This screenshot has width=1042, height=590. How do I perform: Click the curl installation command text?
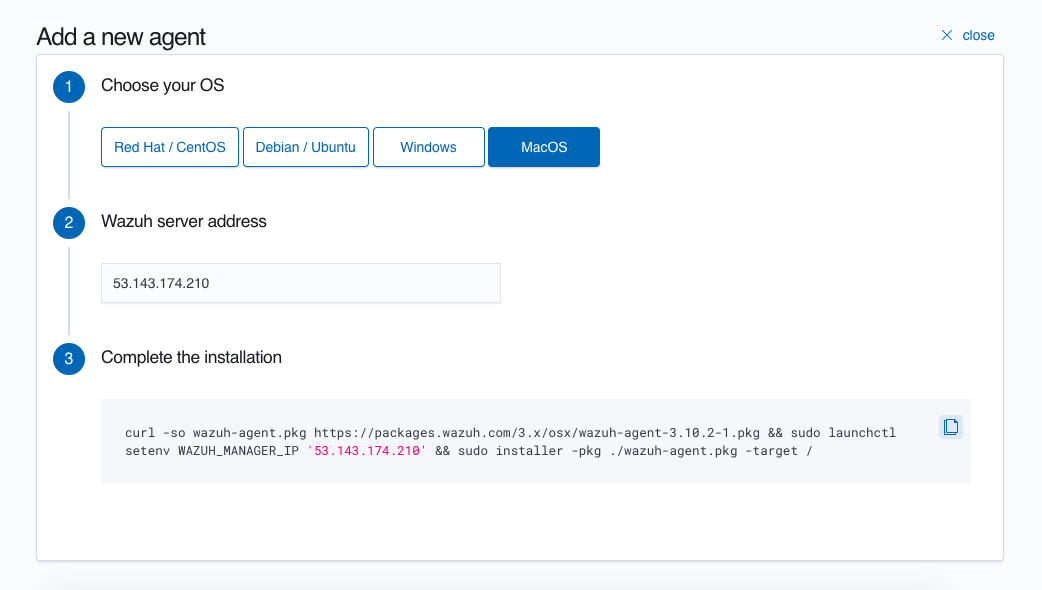tap(510, 442)
